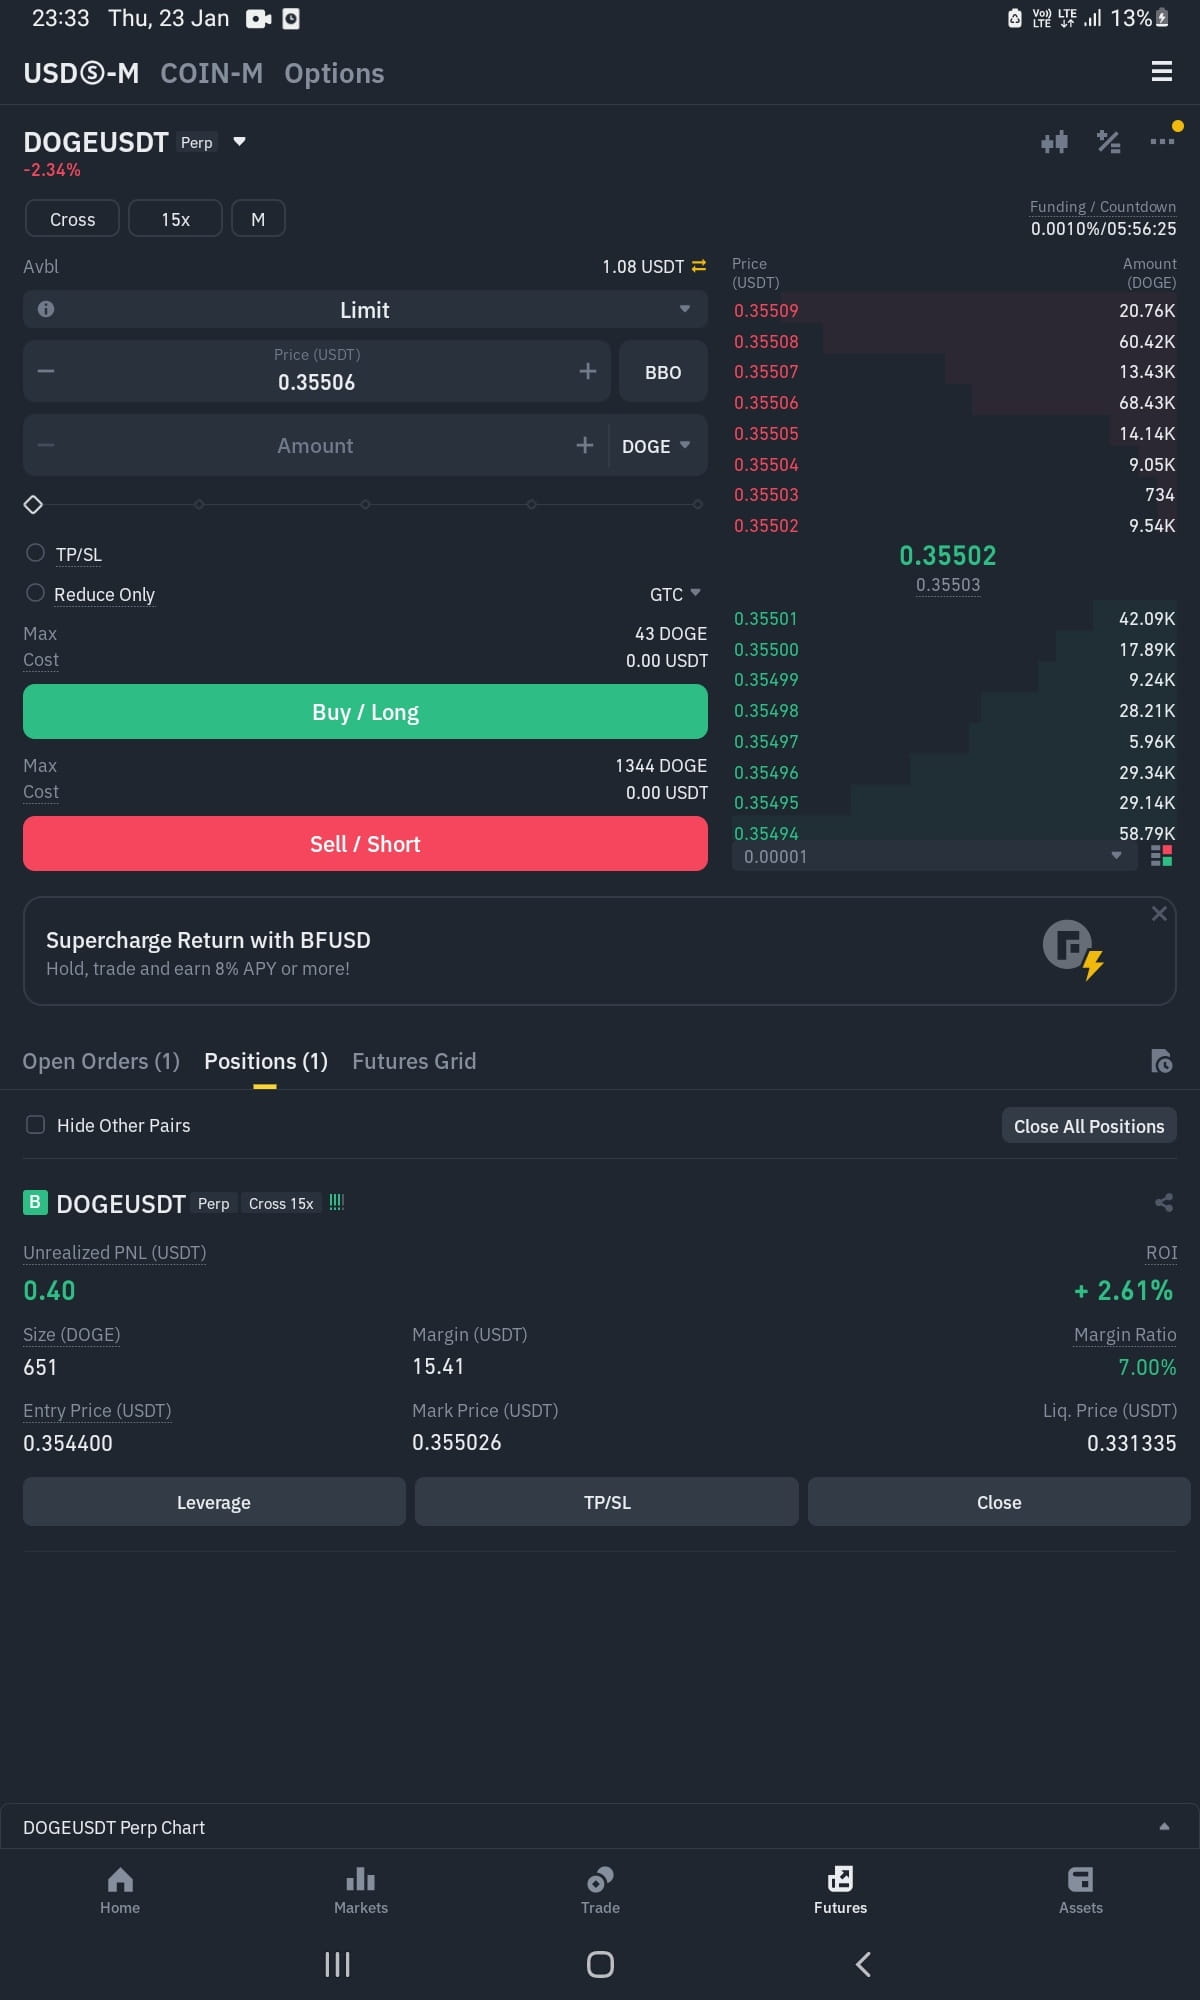This screenshot has height=2000, width=1200.
Task: Set amount slider to midpoint marker
Action: [x=365, y=504]
